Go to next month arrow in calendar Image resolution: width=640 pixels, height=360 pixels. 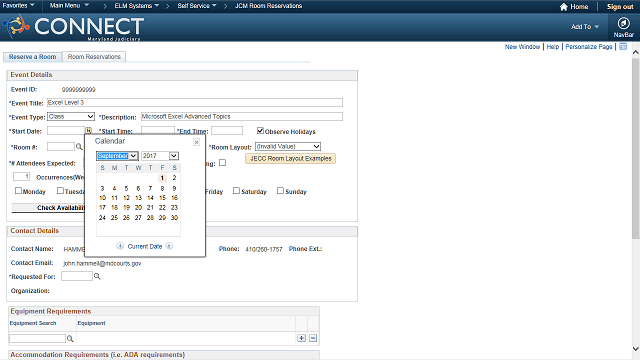[x=169, y=246]
